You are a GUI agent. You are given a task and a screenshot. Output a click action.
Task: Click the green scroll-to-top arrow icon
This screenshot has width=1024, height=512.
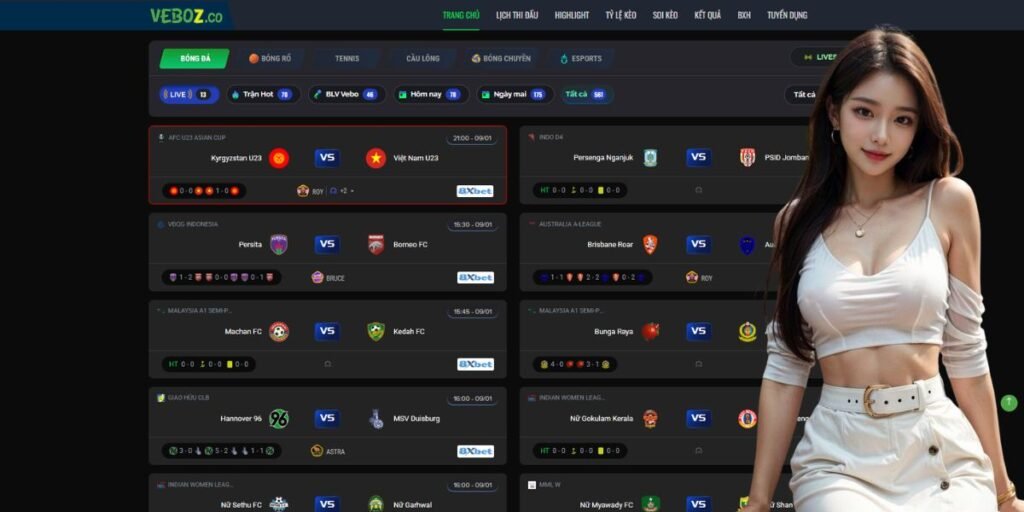coord(1008,403)
